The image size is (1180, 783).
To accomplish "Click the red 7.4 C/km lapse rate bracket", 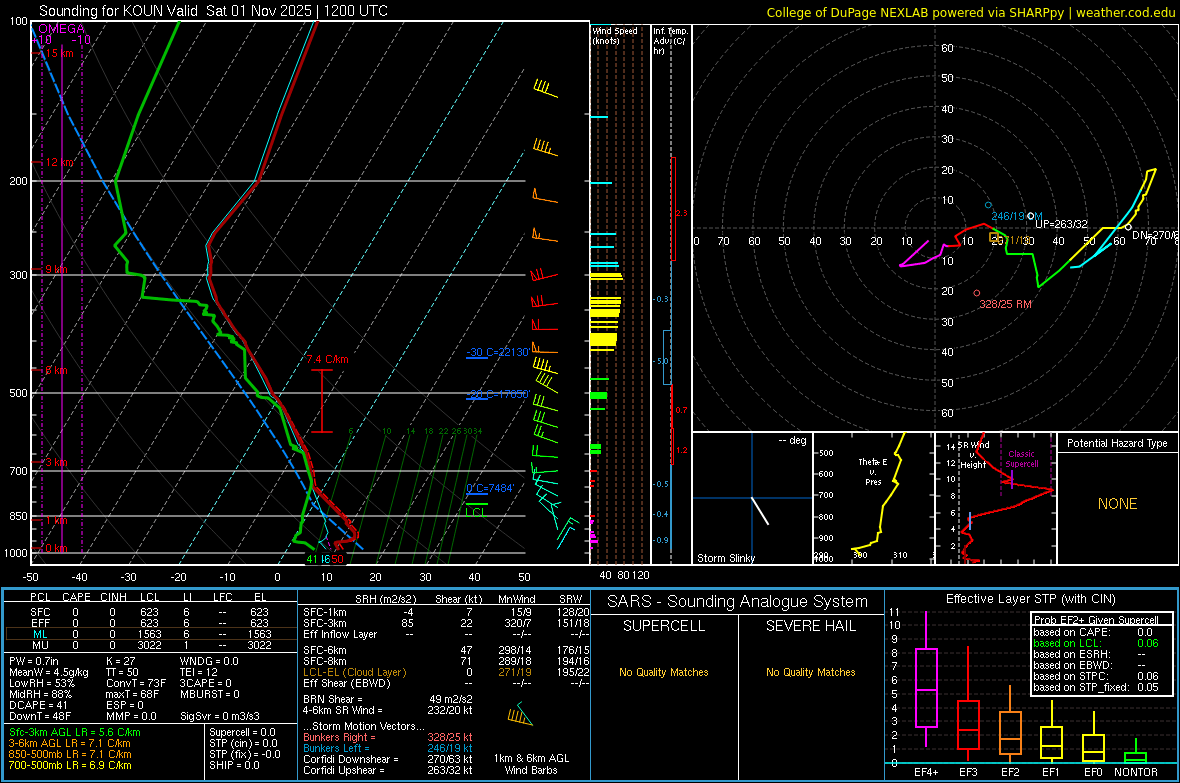I will (322, 401).
